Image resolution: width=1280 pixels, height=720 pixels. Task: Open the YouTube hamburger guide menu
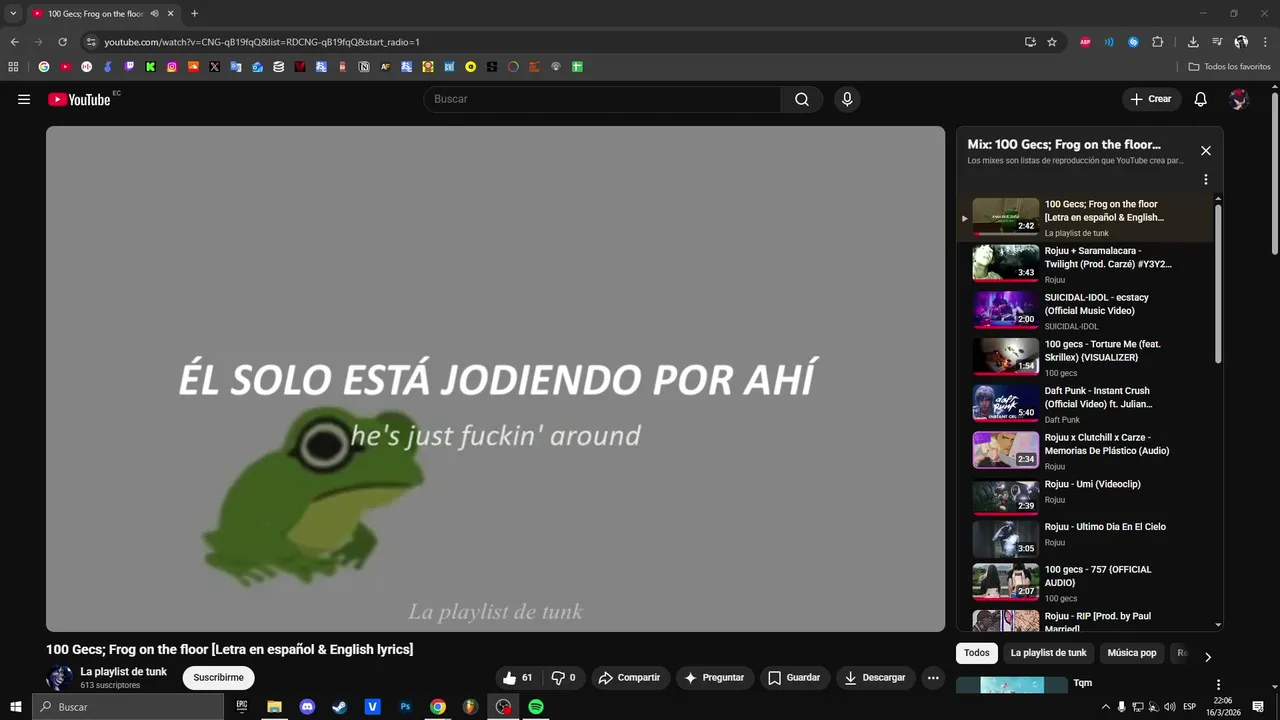point(24,99)
